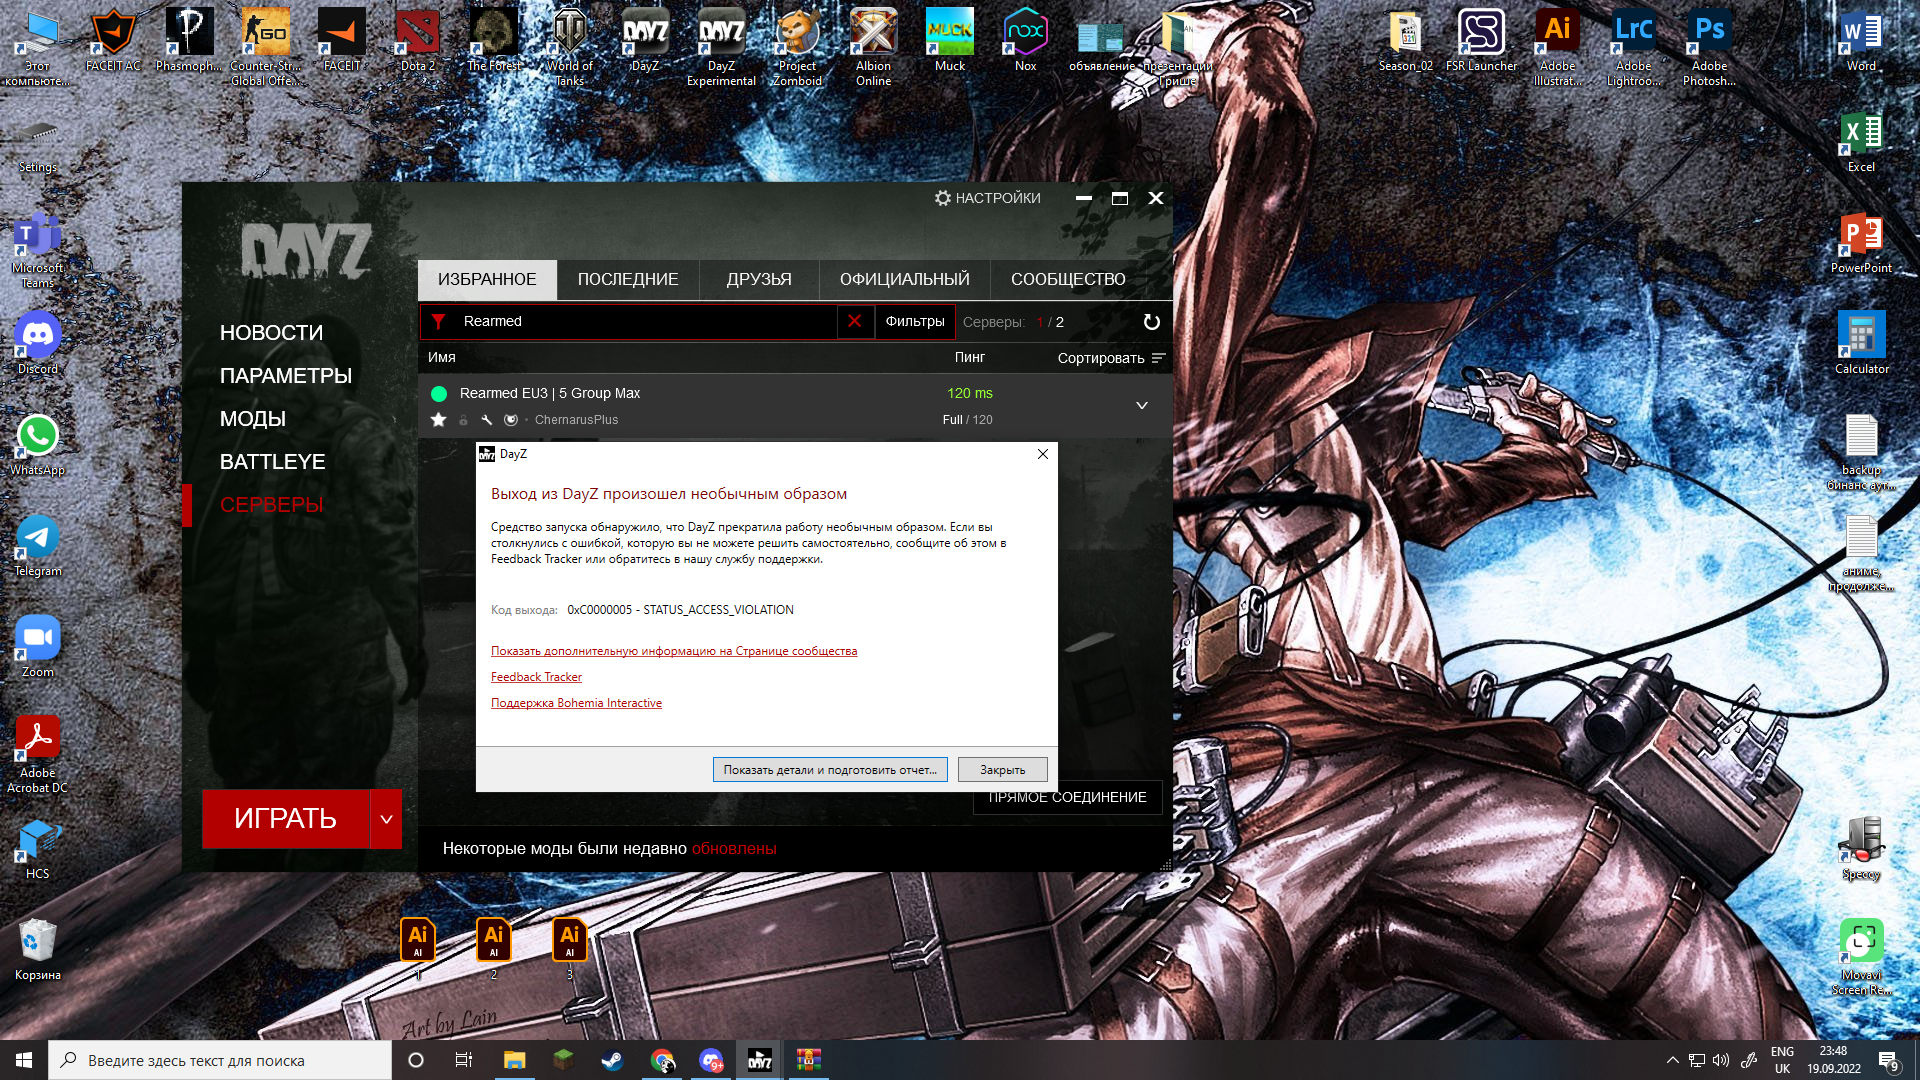
Task: Select the Muck desktop icon
Action: tap(949, 41)
